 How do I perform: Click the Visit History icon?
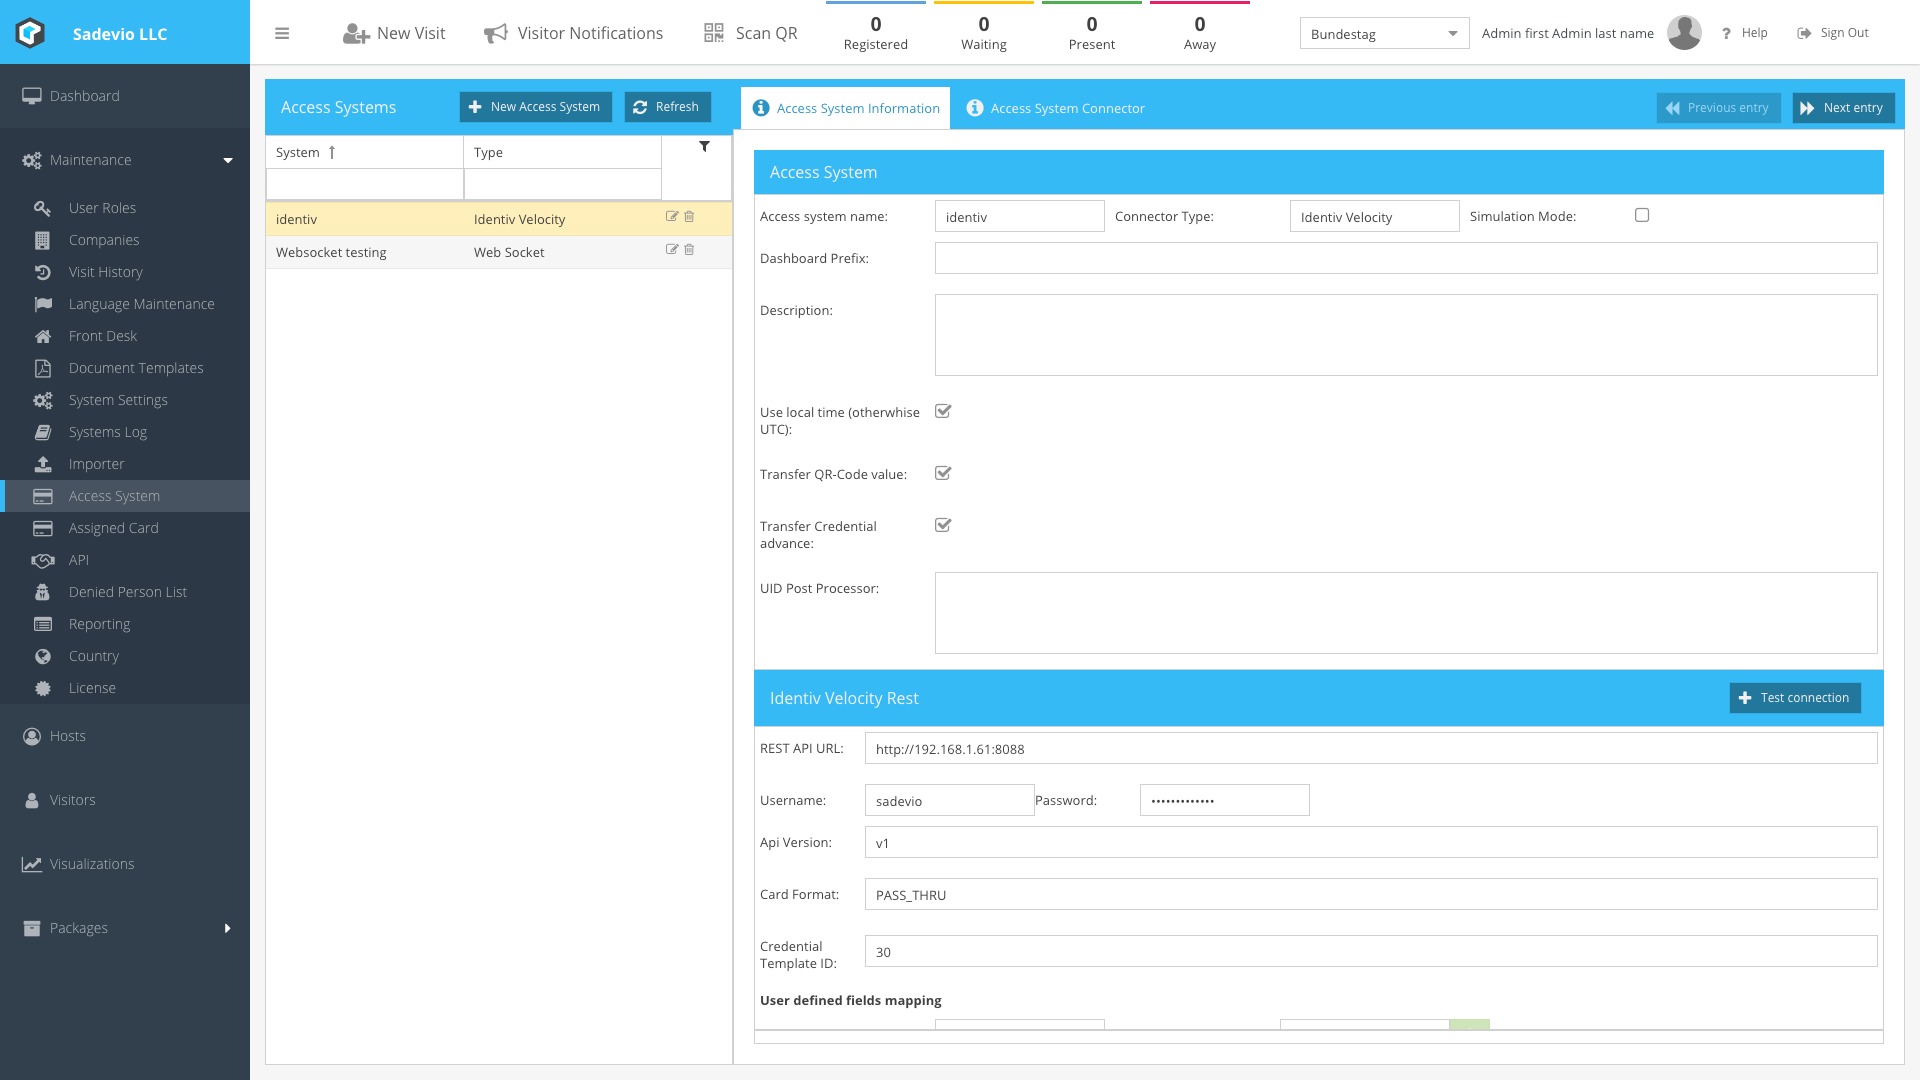42,272
